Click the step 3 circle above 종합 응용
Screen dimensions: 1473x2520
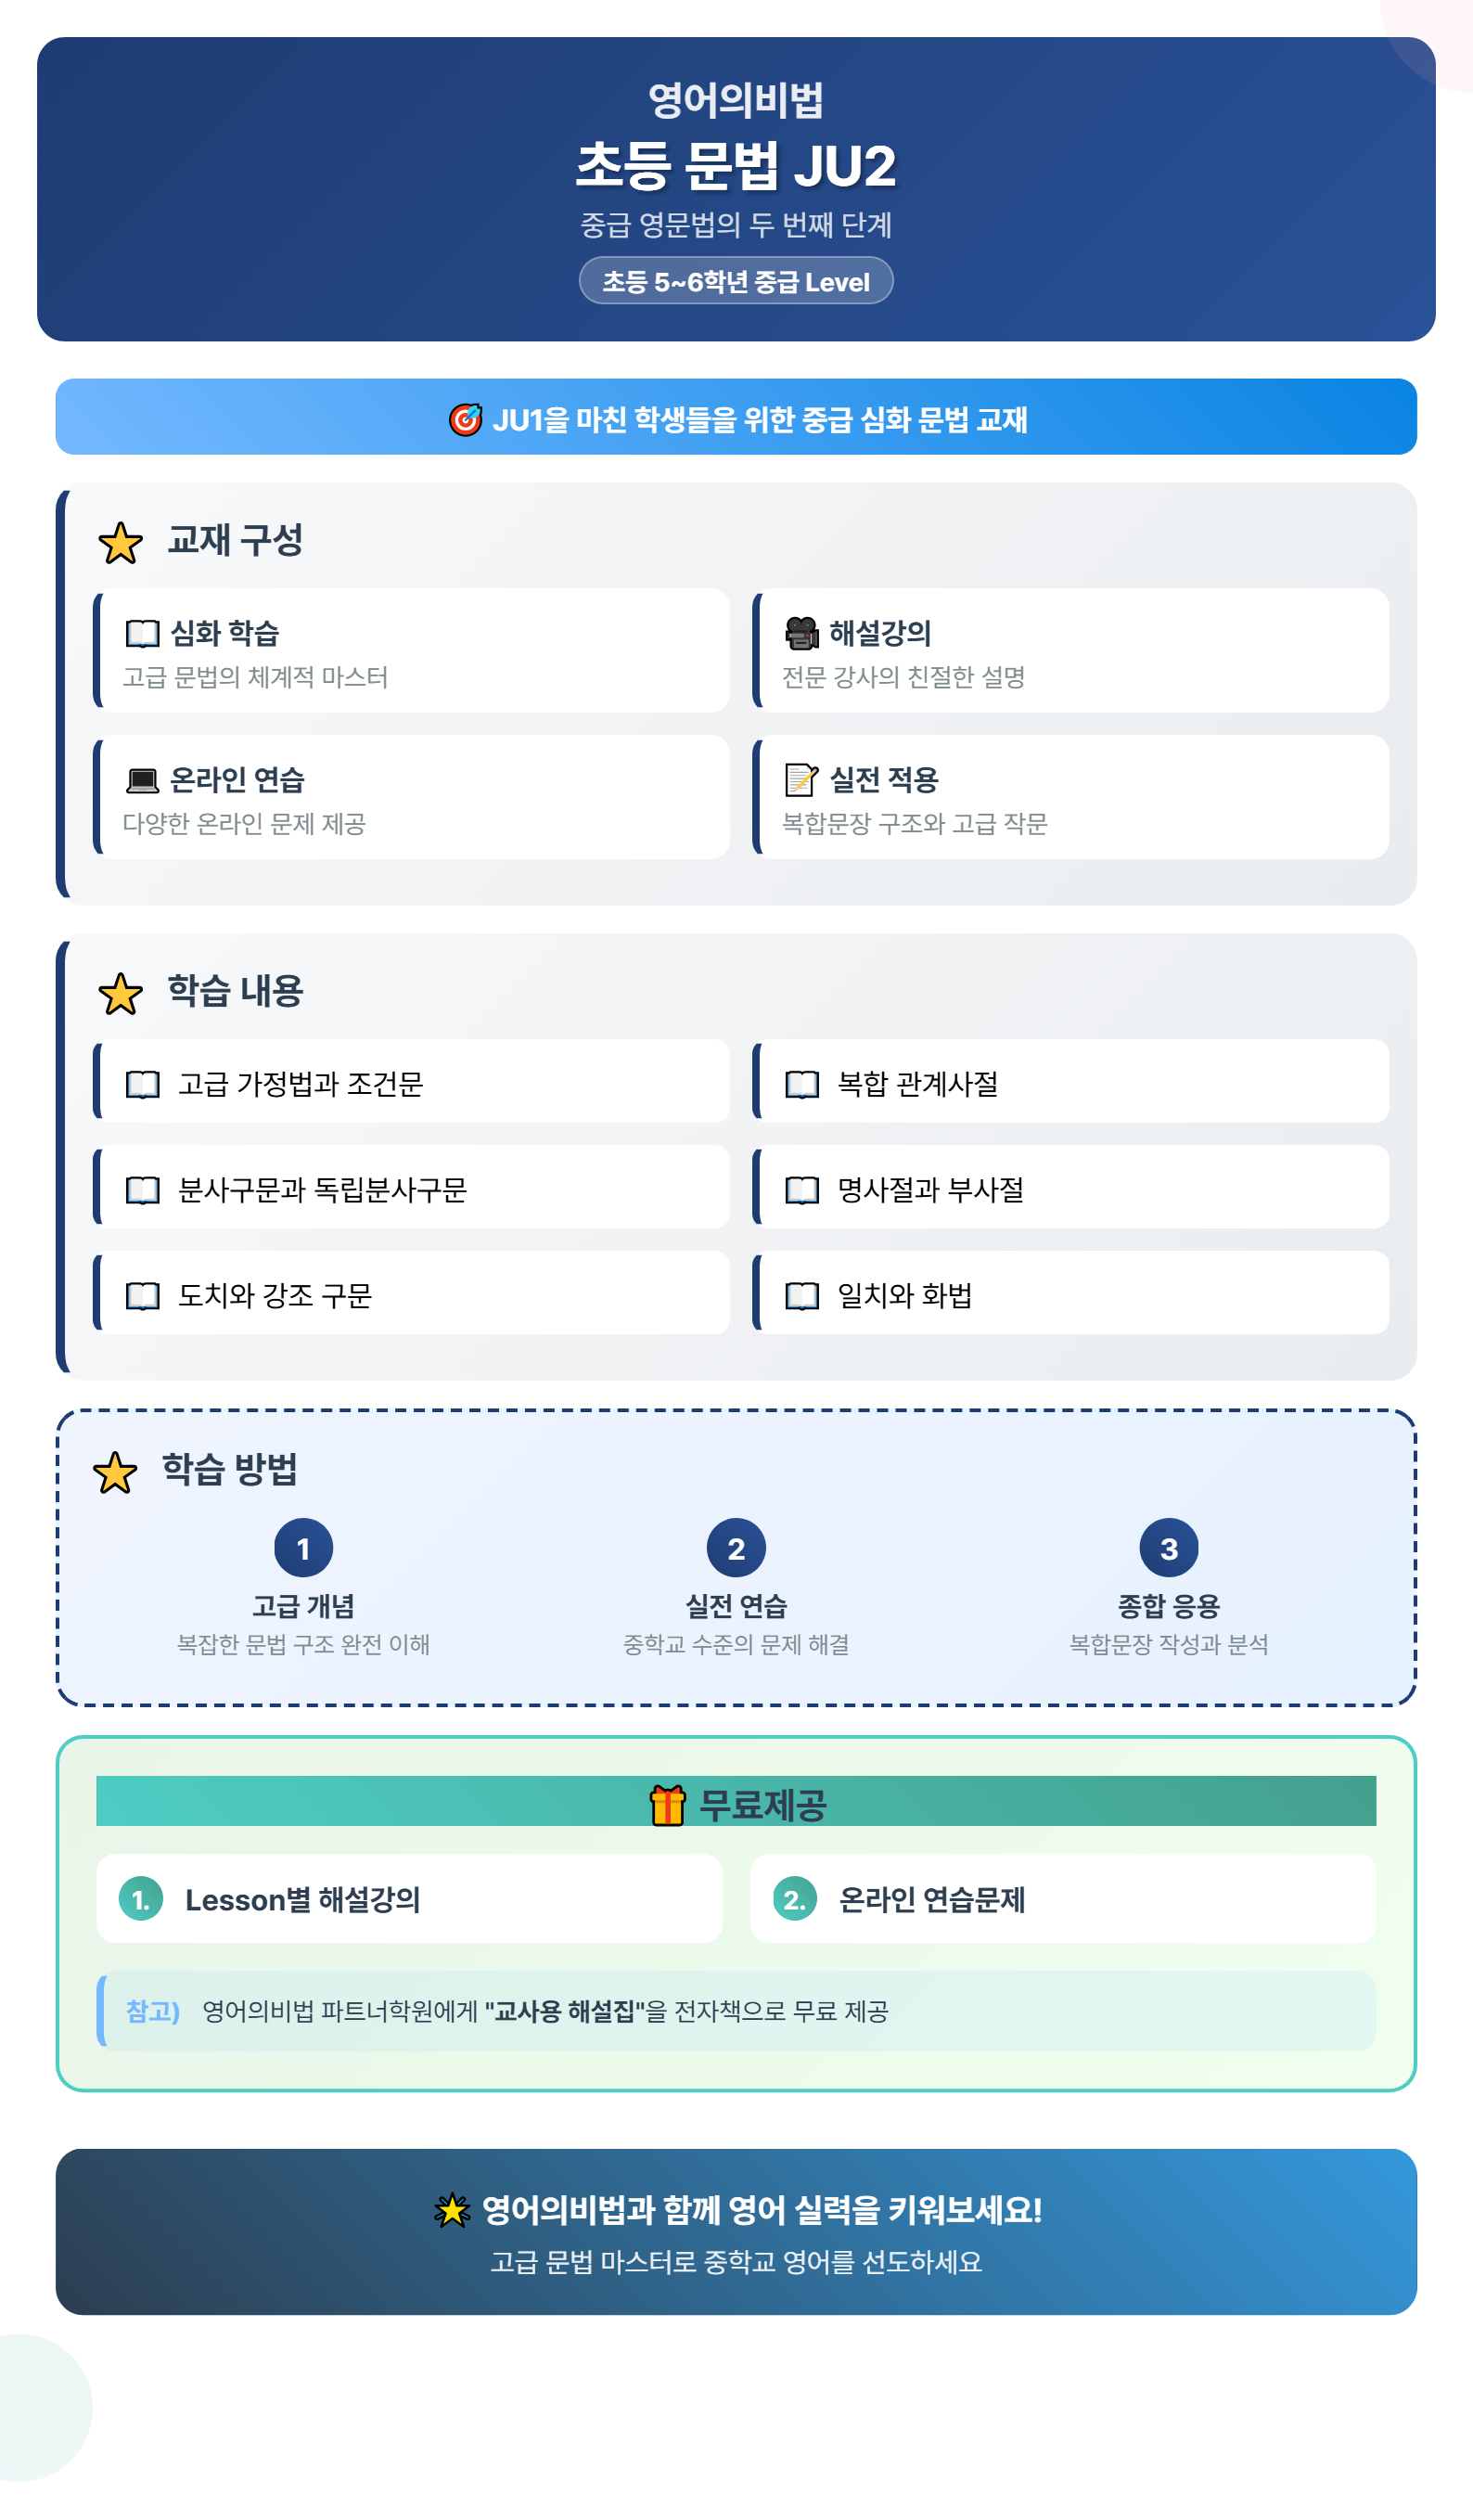point(1169,1548)
